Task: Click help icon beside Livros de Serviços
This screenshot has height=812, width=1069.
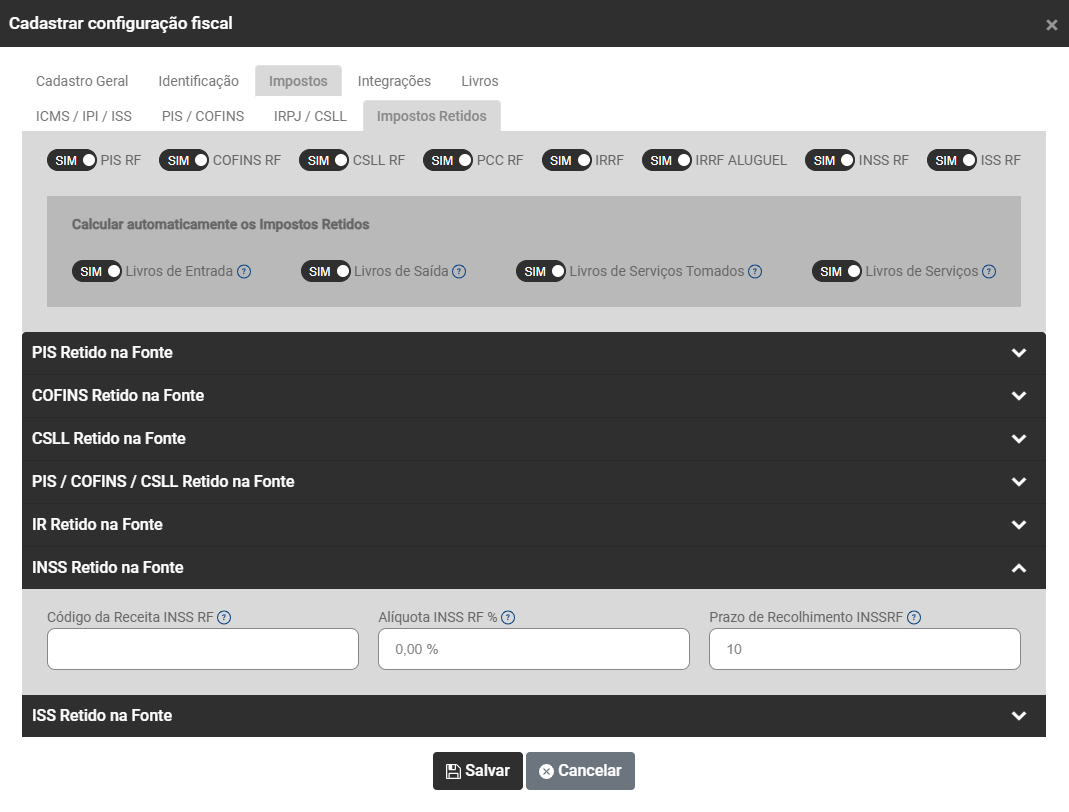Action: coord(988,271)
